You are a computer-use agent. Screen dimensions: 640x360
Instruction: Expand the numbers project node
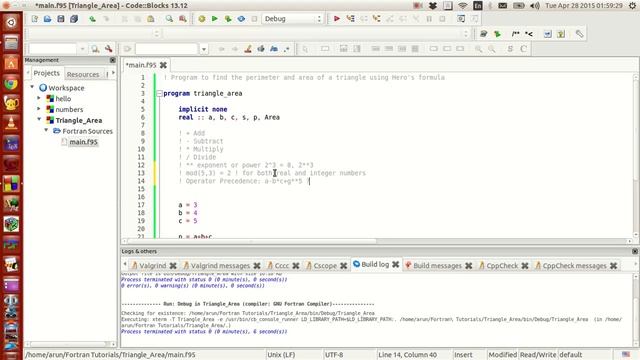point(39,109)
